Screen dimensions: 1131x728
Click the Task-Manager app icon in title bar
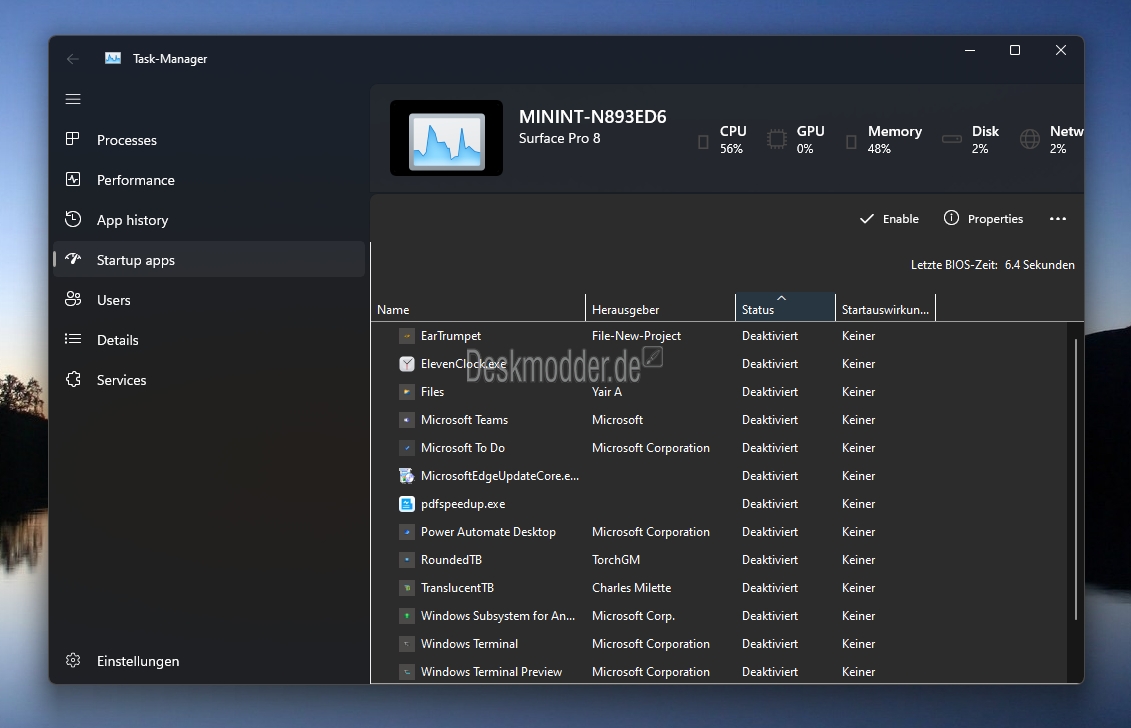pos(113,58)
